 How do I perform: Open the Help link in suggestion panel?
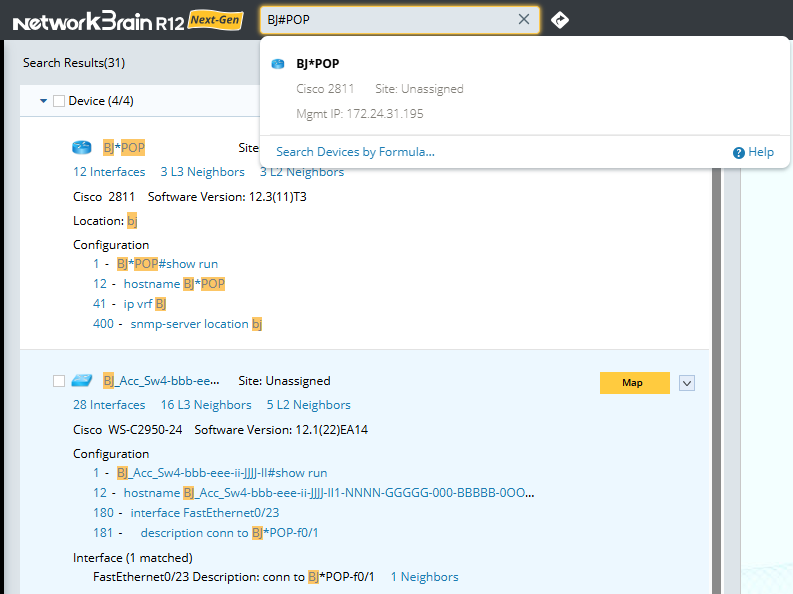coord(761,152)
